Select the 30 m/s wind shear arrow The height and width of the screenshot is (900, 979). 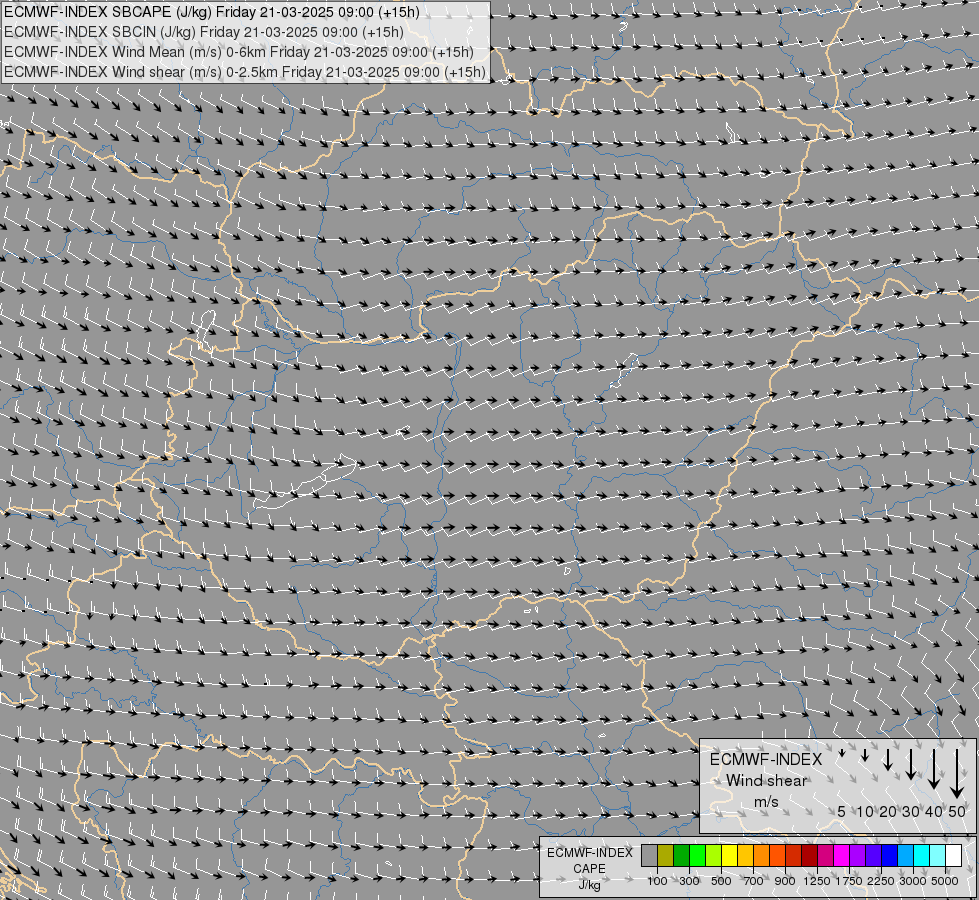[911, 764]
